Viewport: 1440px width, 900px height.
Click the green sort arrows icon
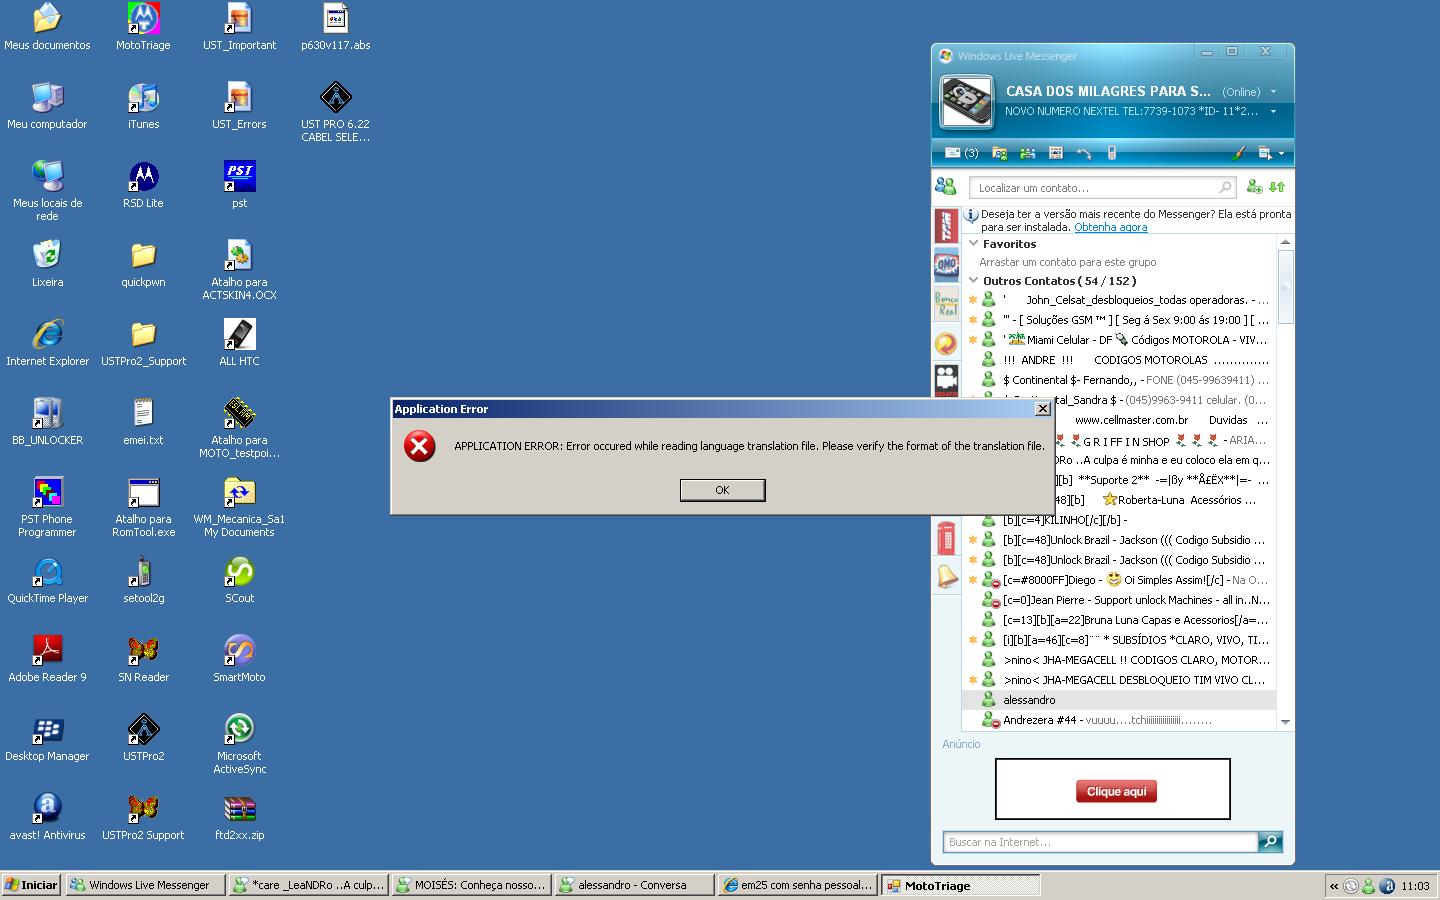pos(1277,187)
